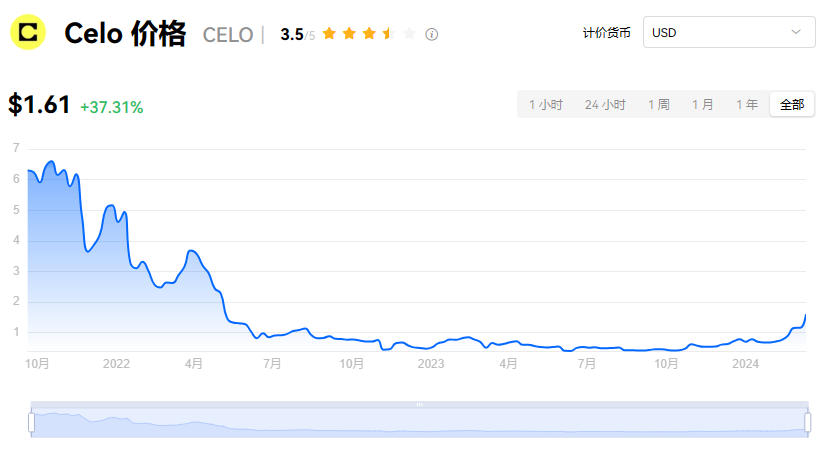Click the CELO ticker symbol text
This screenshot has width=817, height=450.
point(228,35)
